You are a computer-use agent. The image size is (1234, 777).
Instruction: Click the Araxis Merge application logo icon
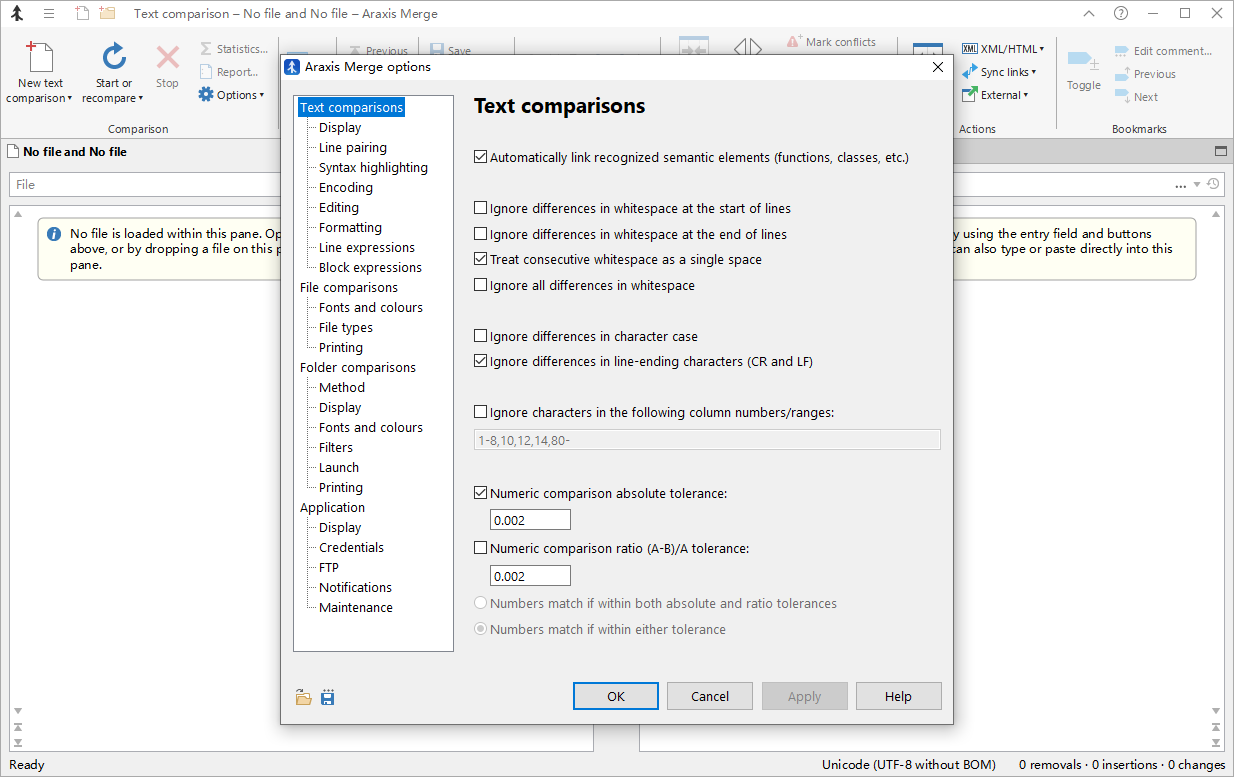(16, 14)
